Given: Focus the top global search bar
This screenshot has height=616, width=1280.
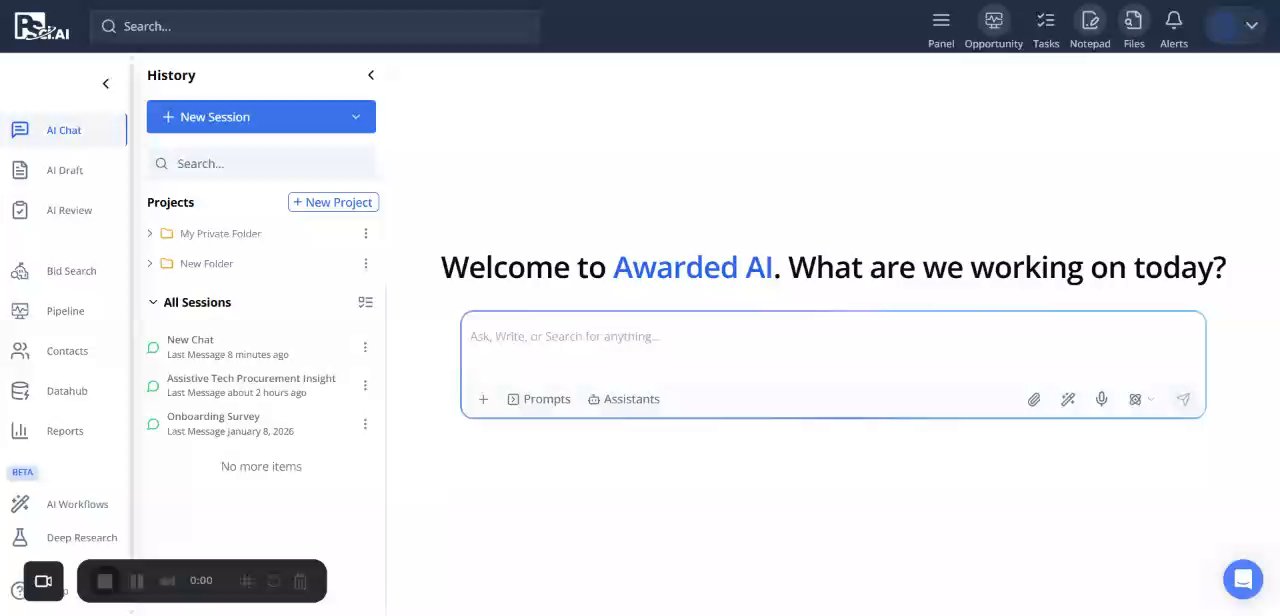Looking at the screenshot, I should [x=315, y=26].
